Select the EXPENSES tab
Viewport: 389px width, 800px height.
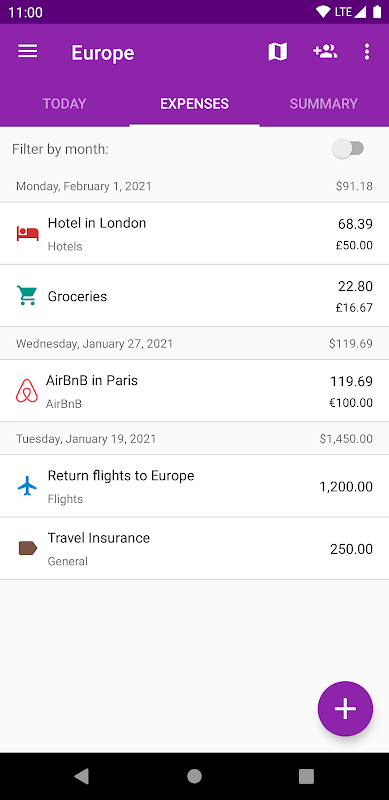click(x=194, y=104)
